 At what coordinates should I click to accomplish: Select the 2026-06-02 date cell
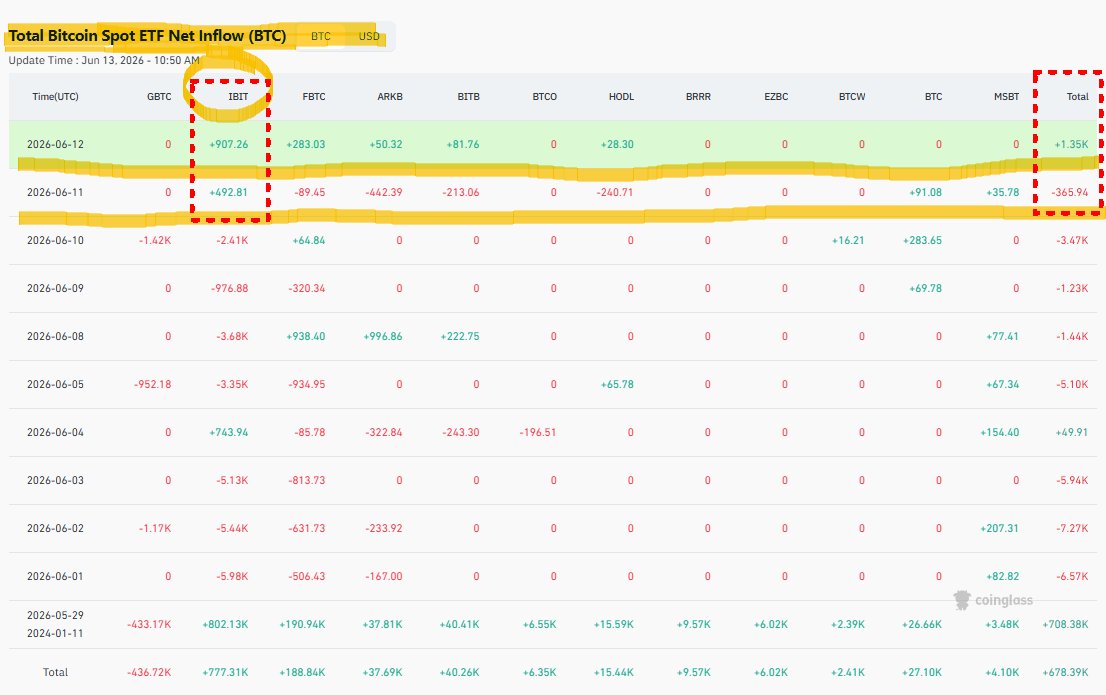(x=56, y=528)
